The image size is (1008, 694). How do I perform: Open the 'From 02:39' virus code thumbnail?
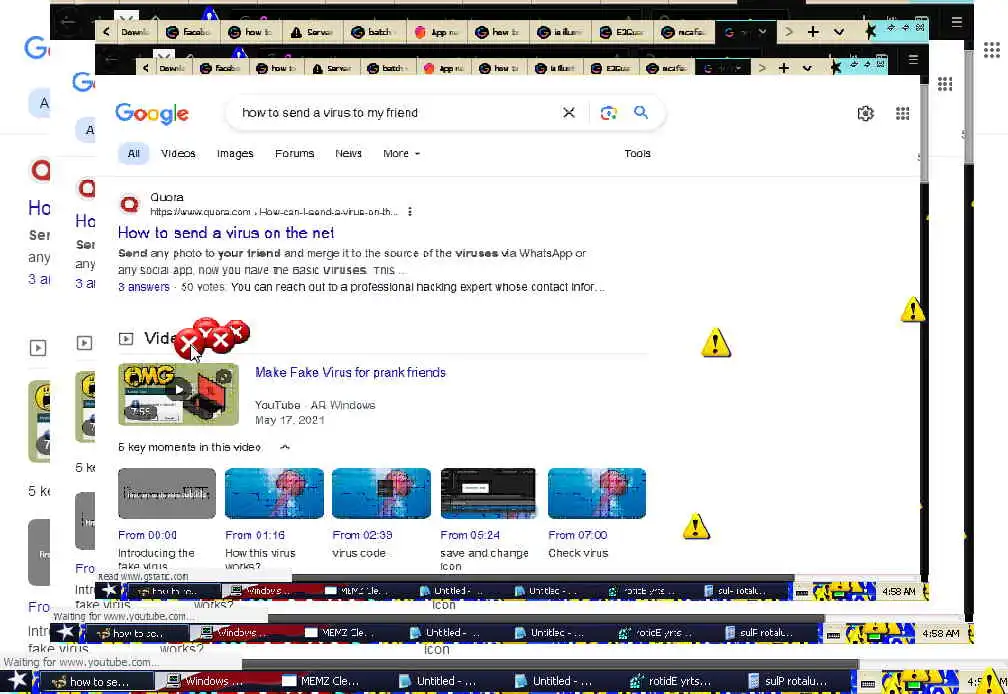click(x=381, y=494)
